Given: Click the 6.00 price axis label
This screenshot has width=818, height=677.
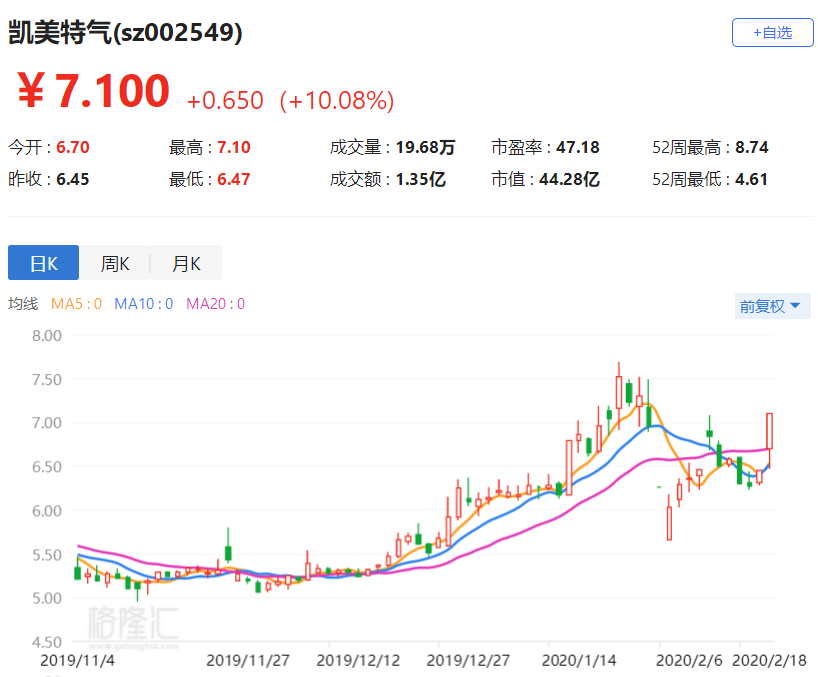Looking at the screenshot, I should (46, 510).
